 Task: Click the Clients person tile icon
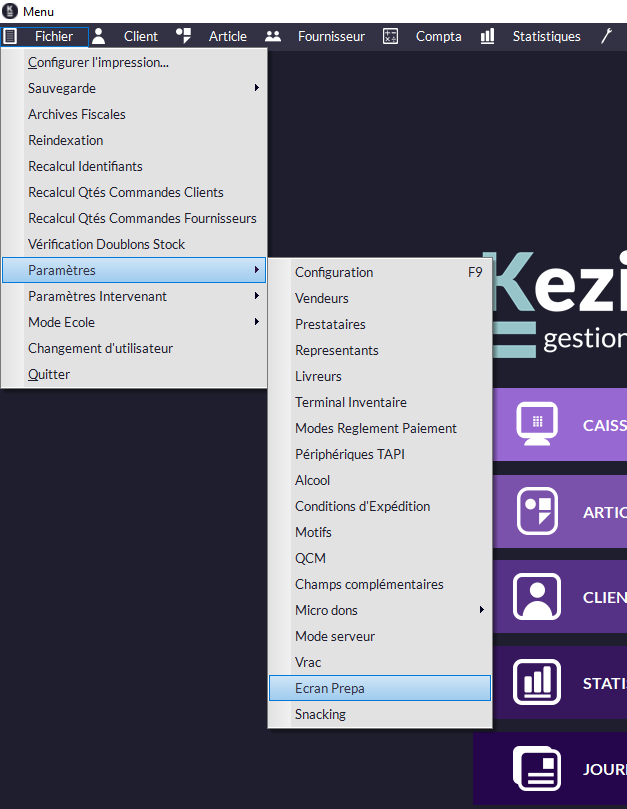[x=536, y=597]
